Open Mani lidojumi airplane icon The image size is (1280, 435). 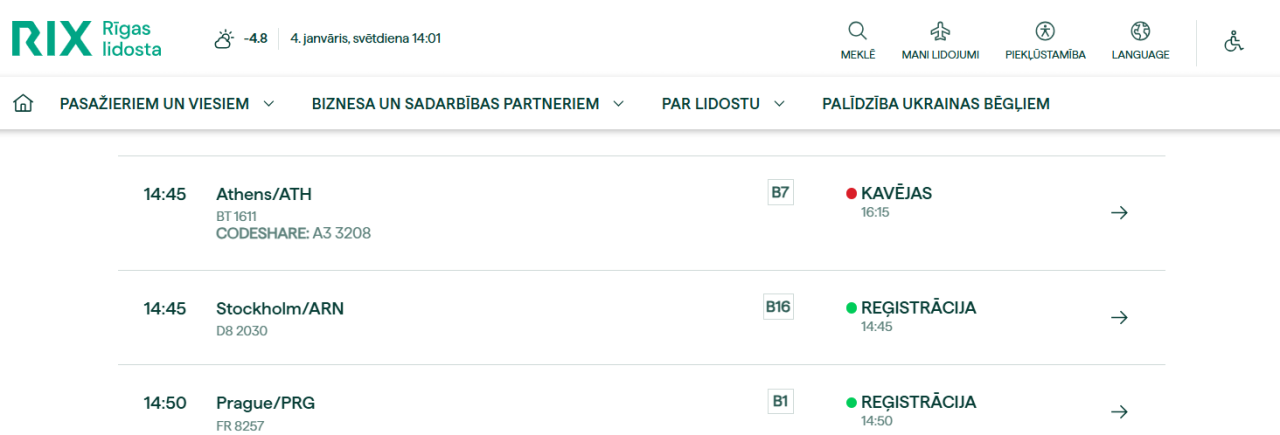coord(940,31)
